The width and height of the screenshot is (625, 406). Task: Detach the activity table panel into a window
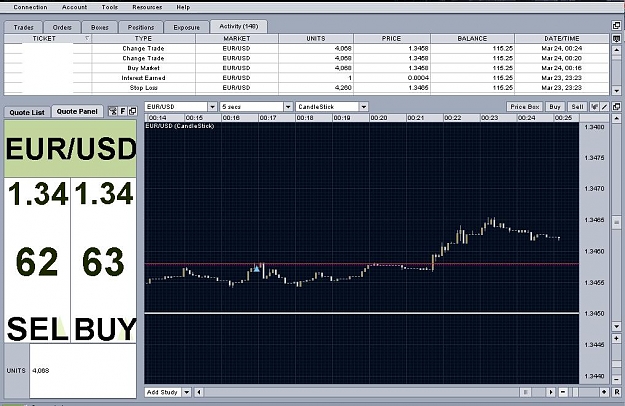pyautogui.click(x=616, y=25)
